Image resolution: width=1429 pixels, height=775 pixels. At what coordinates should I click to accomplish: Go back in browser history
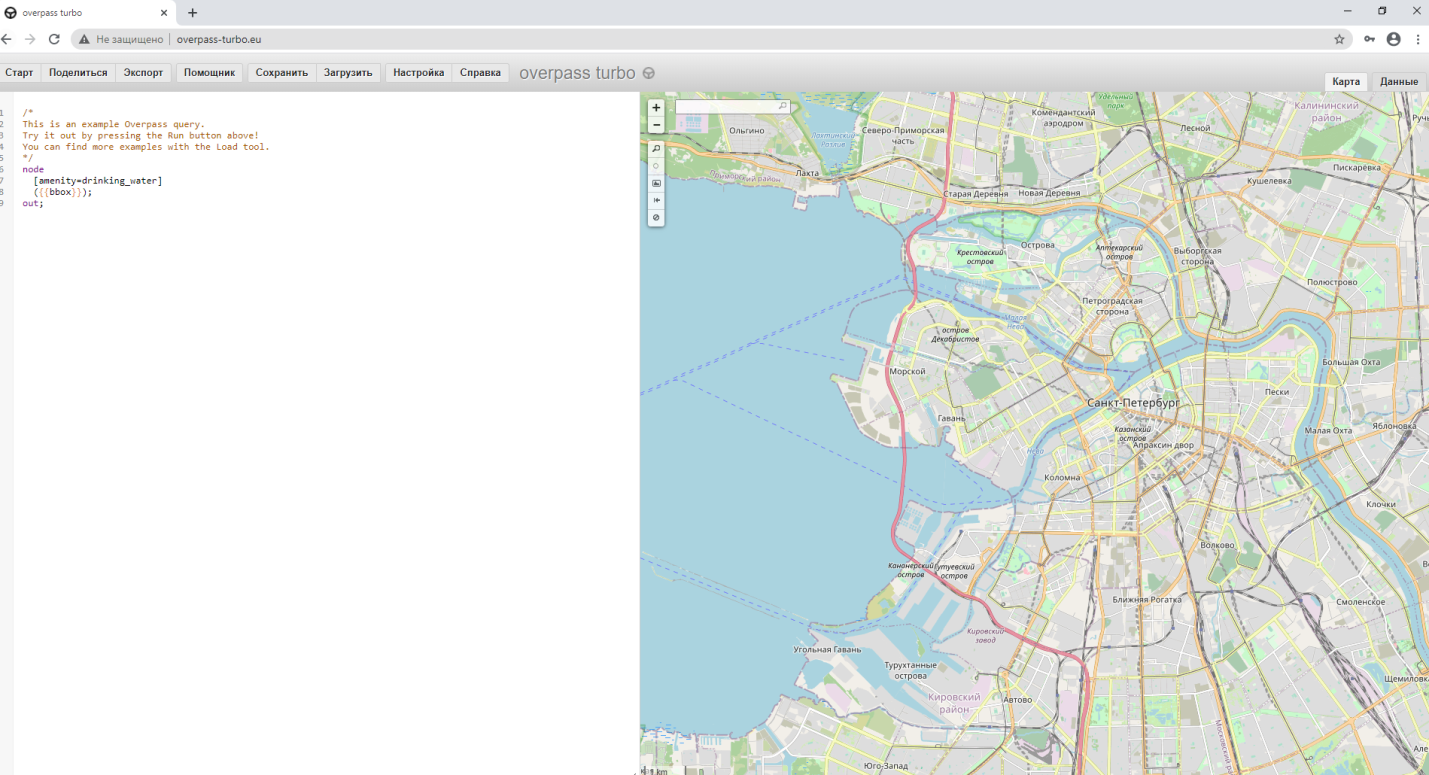click(8, 39)
